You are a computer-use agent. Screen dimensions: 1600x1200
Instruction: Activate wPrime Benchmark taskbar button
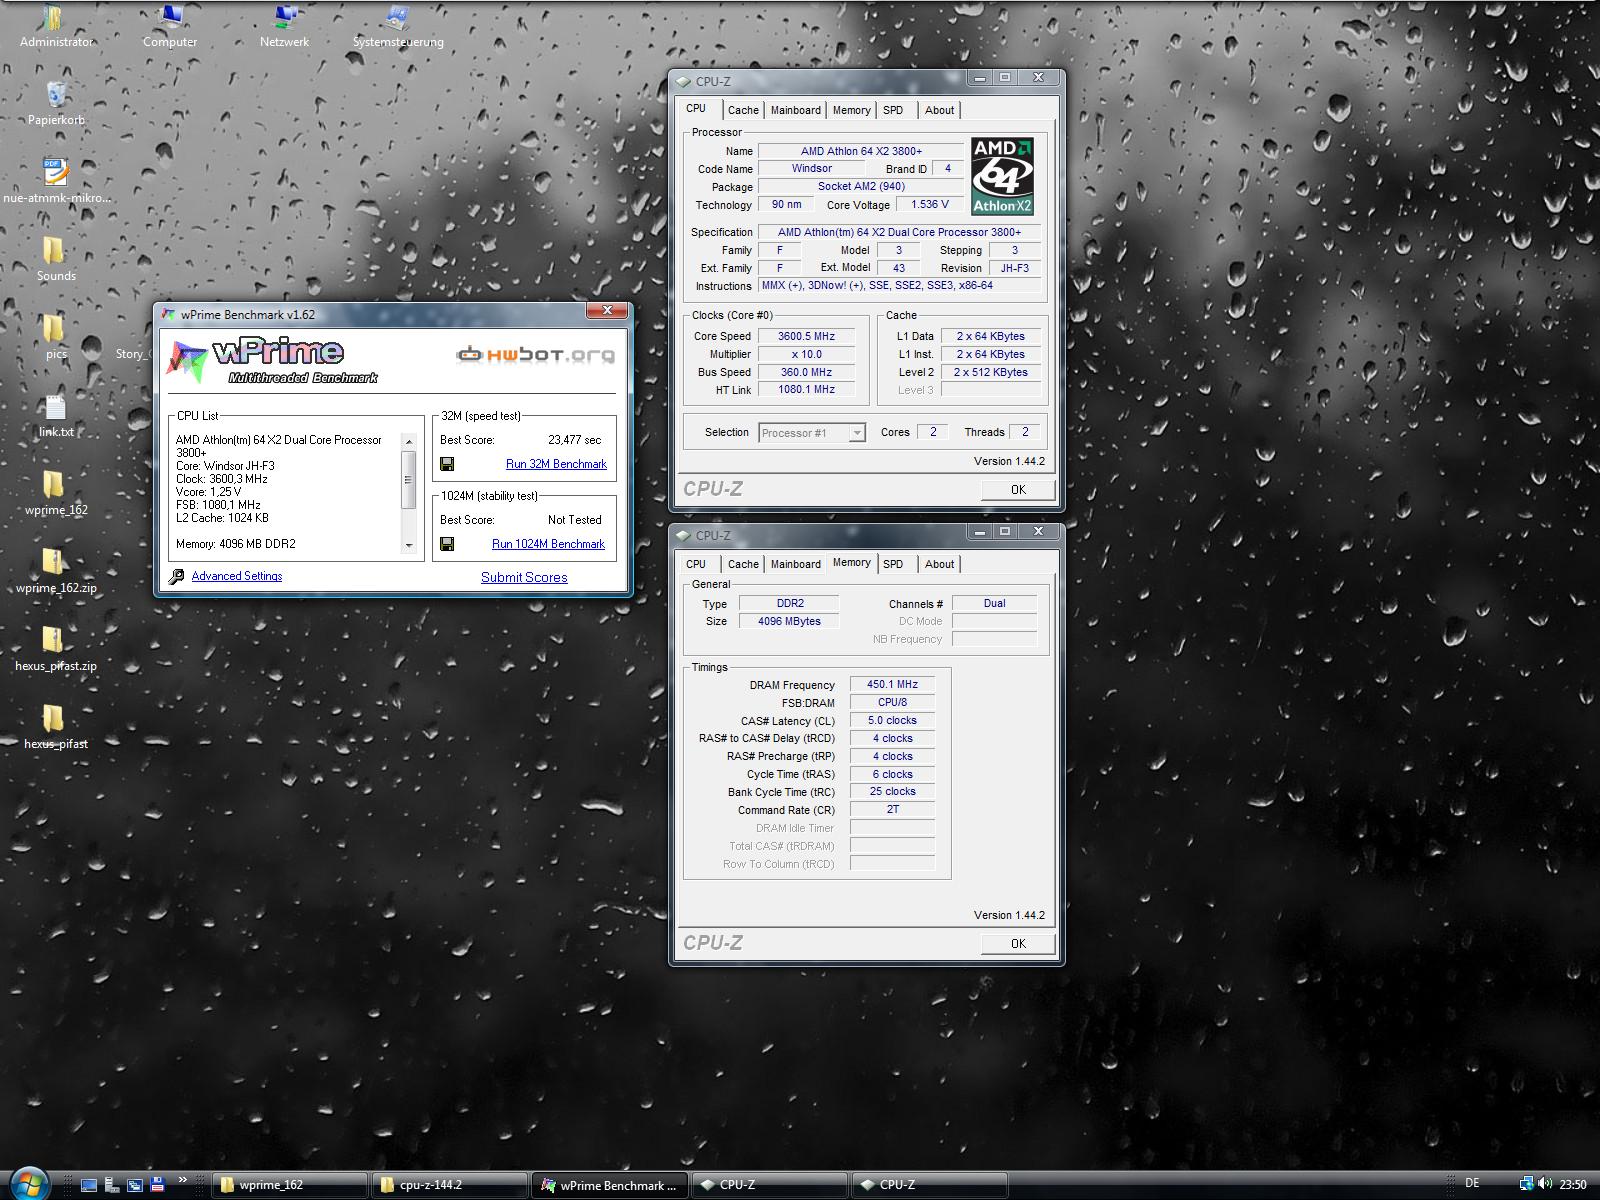[609, 1185]
